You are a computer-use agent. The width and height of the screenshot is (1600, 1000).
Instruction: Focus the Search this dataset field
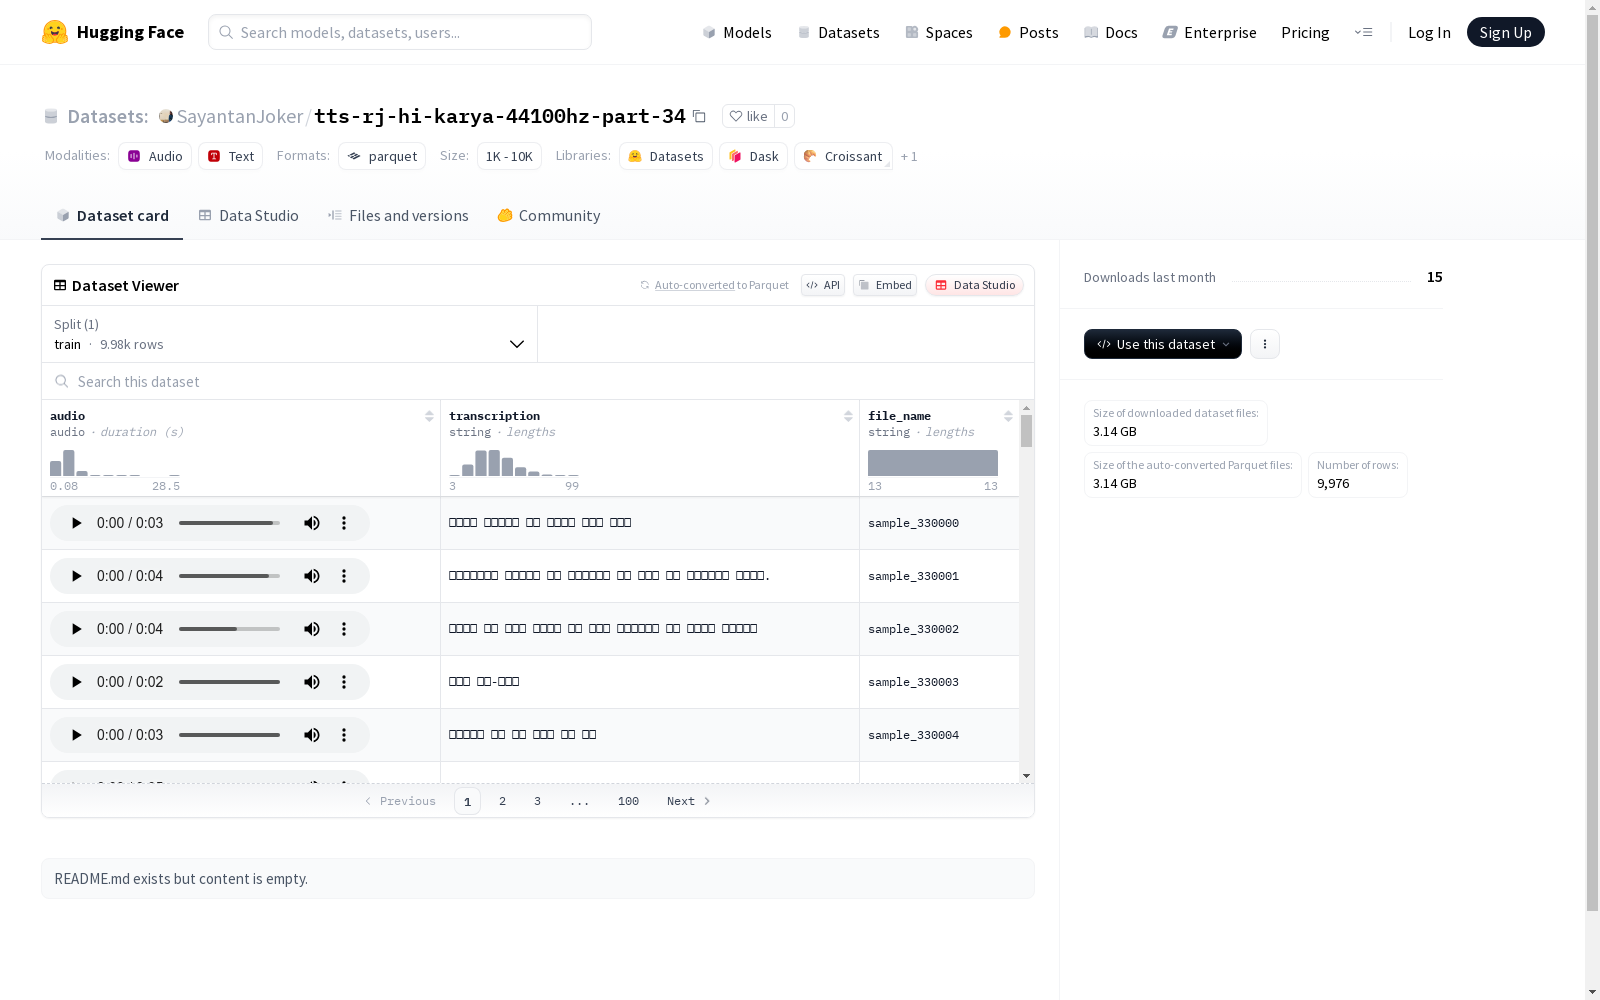point(538,382)
